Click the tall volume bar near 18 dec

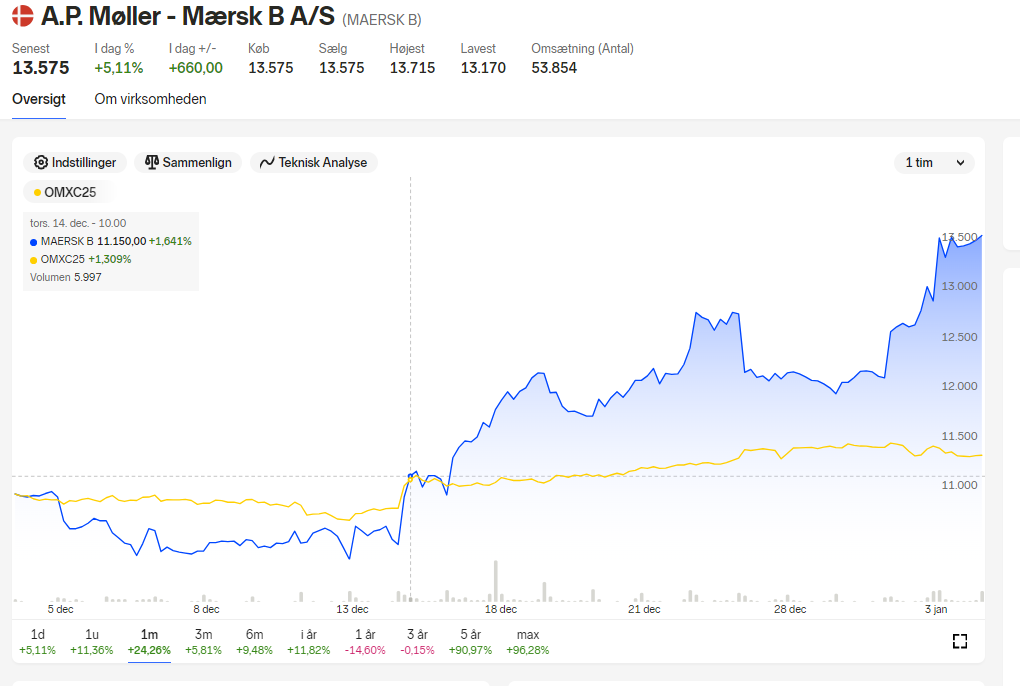[x=496, y=581]
